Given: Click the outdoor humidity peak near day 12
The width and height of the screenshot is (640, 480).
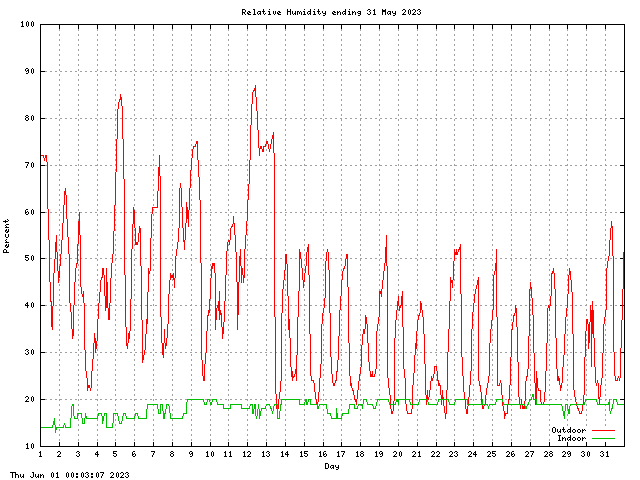Looking at the screenshot, I should (x=256, y=86).
